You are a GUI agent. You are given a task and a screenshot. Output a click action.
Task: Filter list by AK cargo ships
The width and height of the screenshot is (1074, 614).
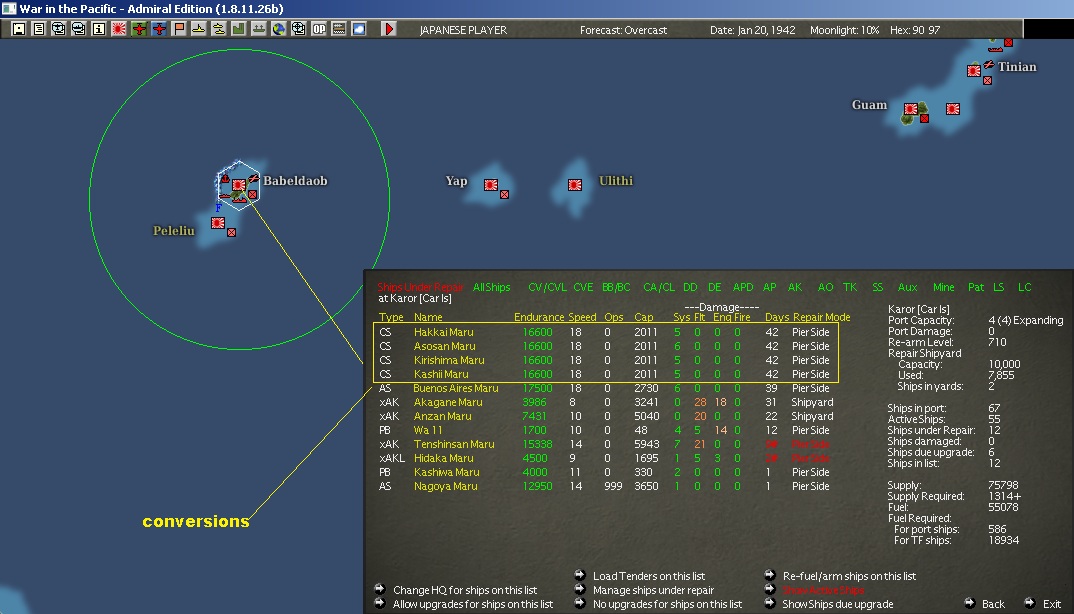point(795,287)
